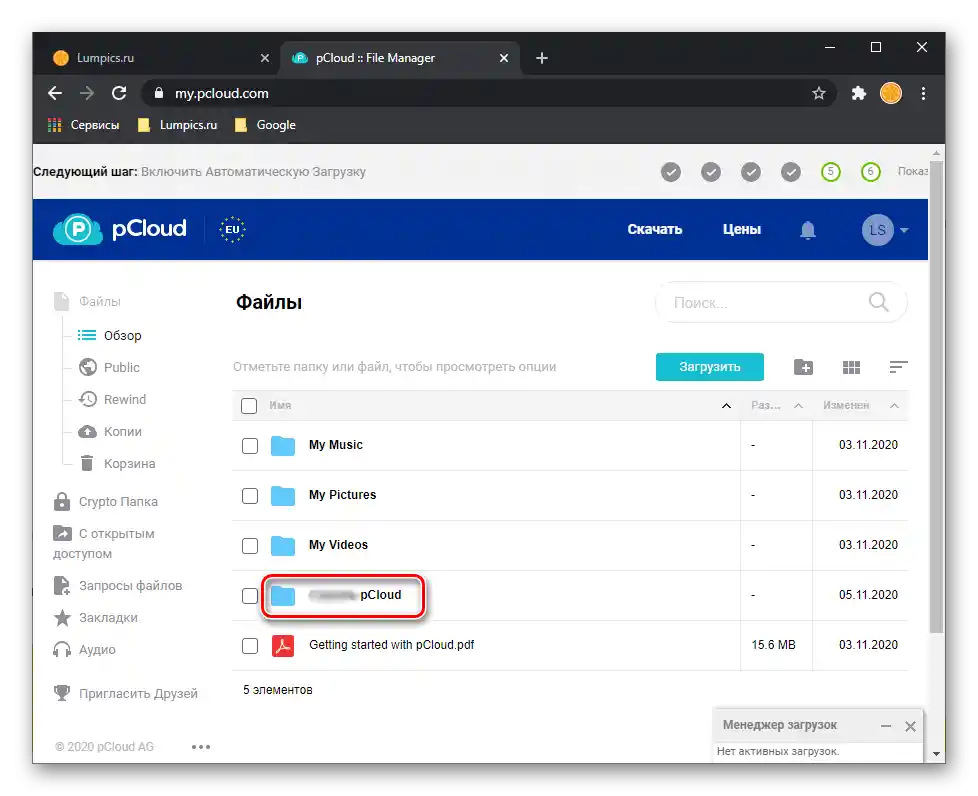
Task: Click the LS user avatar
Action: [x=877, y=230]
